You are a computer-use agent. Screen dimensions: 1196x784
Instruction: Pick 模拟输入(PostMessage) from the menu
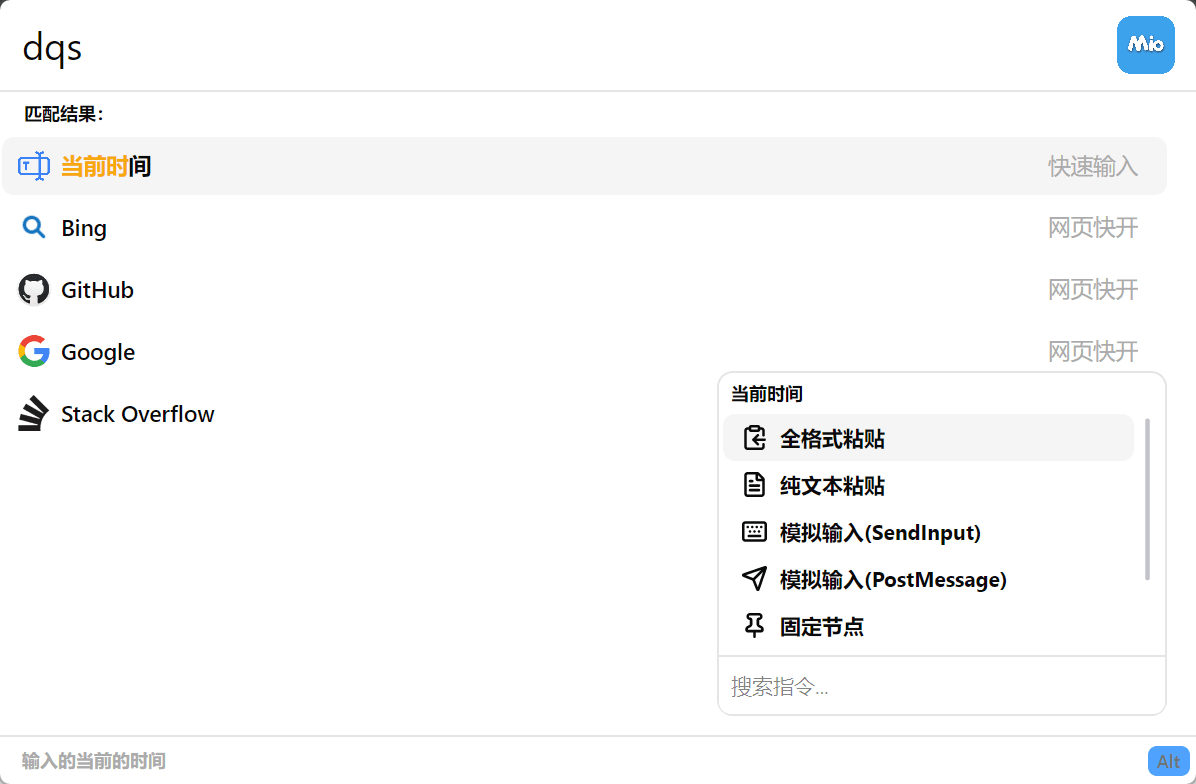coord(928,580)
